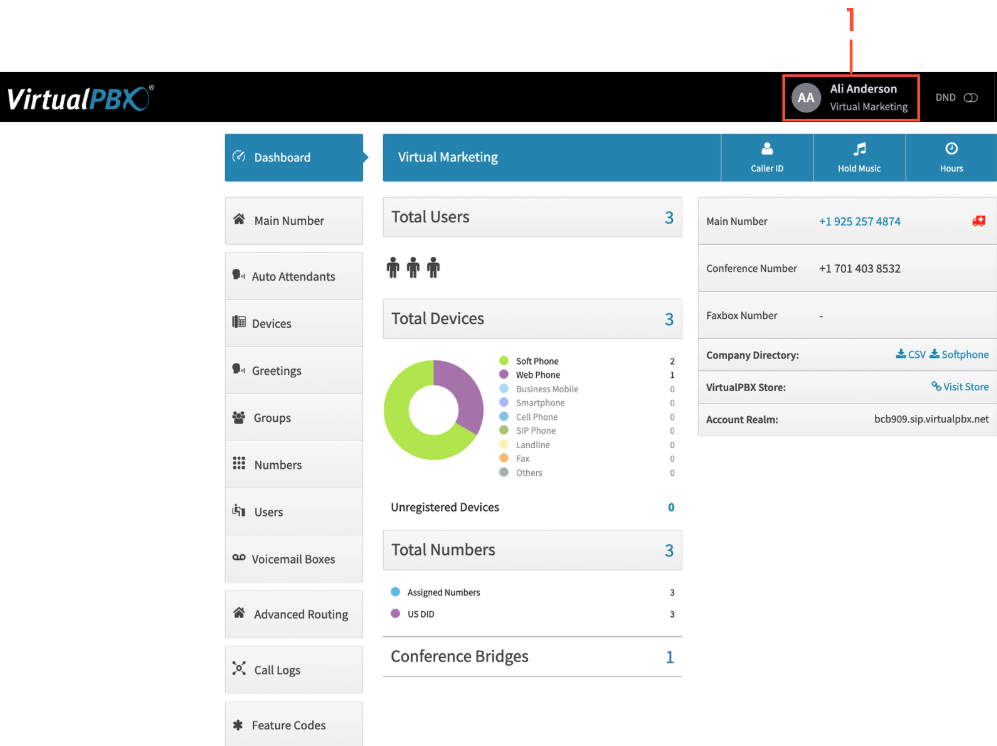Click the AA user avatar
997x746 pixels.
806,97
